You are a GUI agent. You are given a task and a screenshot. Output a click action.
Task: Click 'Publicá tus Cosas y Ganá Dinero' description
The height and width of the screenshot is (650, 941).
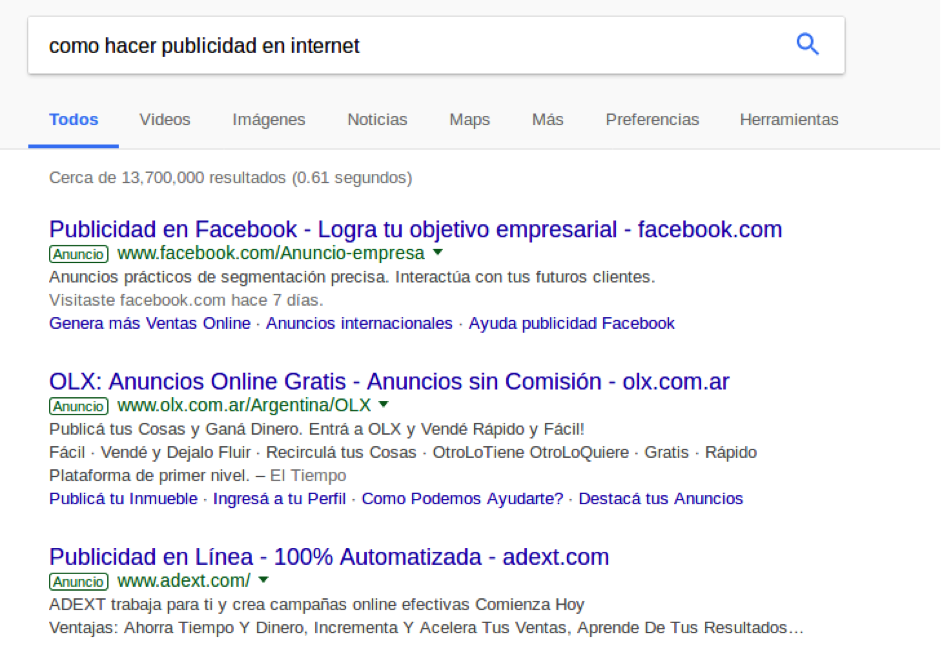tap(317, 429)
